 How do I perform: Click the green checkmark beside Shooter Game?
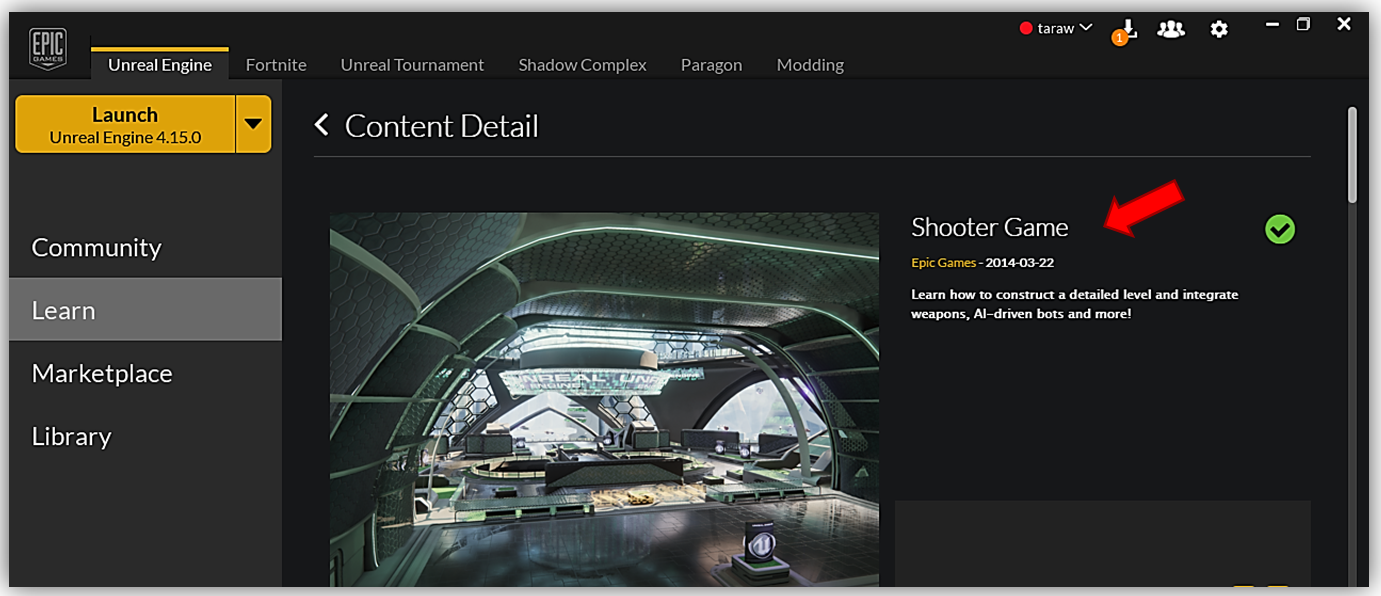click(1279, 230)
